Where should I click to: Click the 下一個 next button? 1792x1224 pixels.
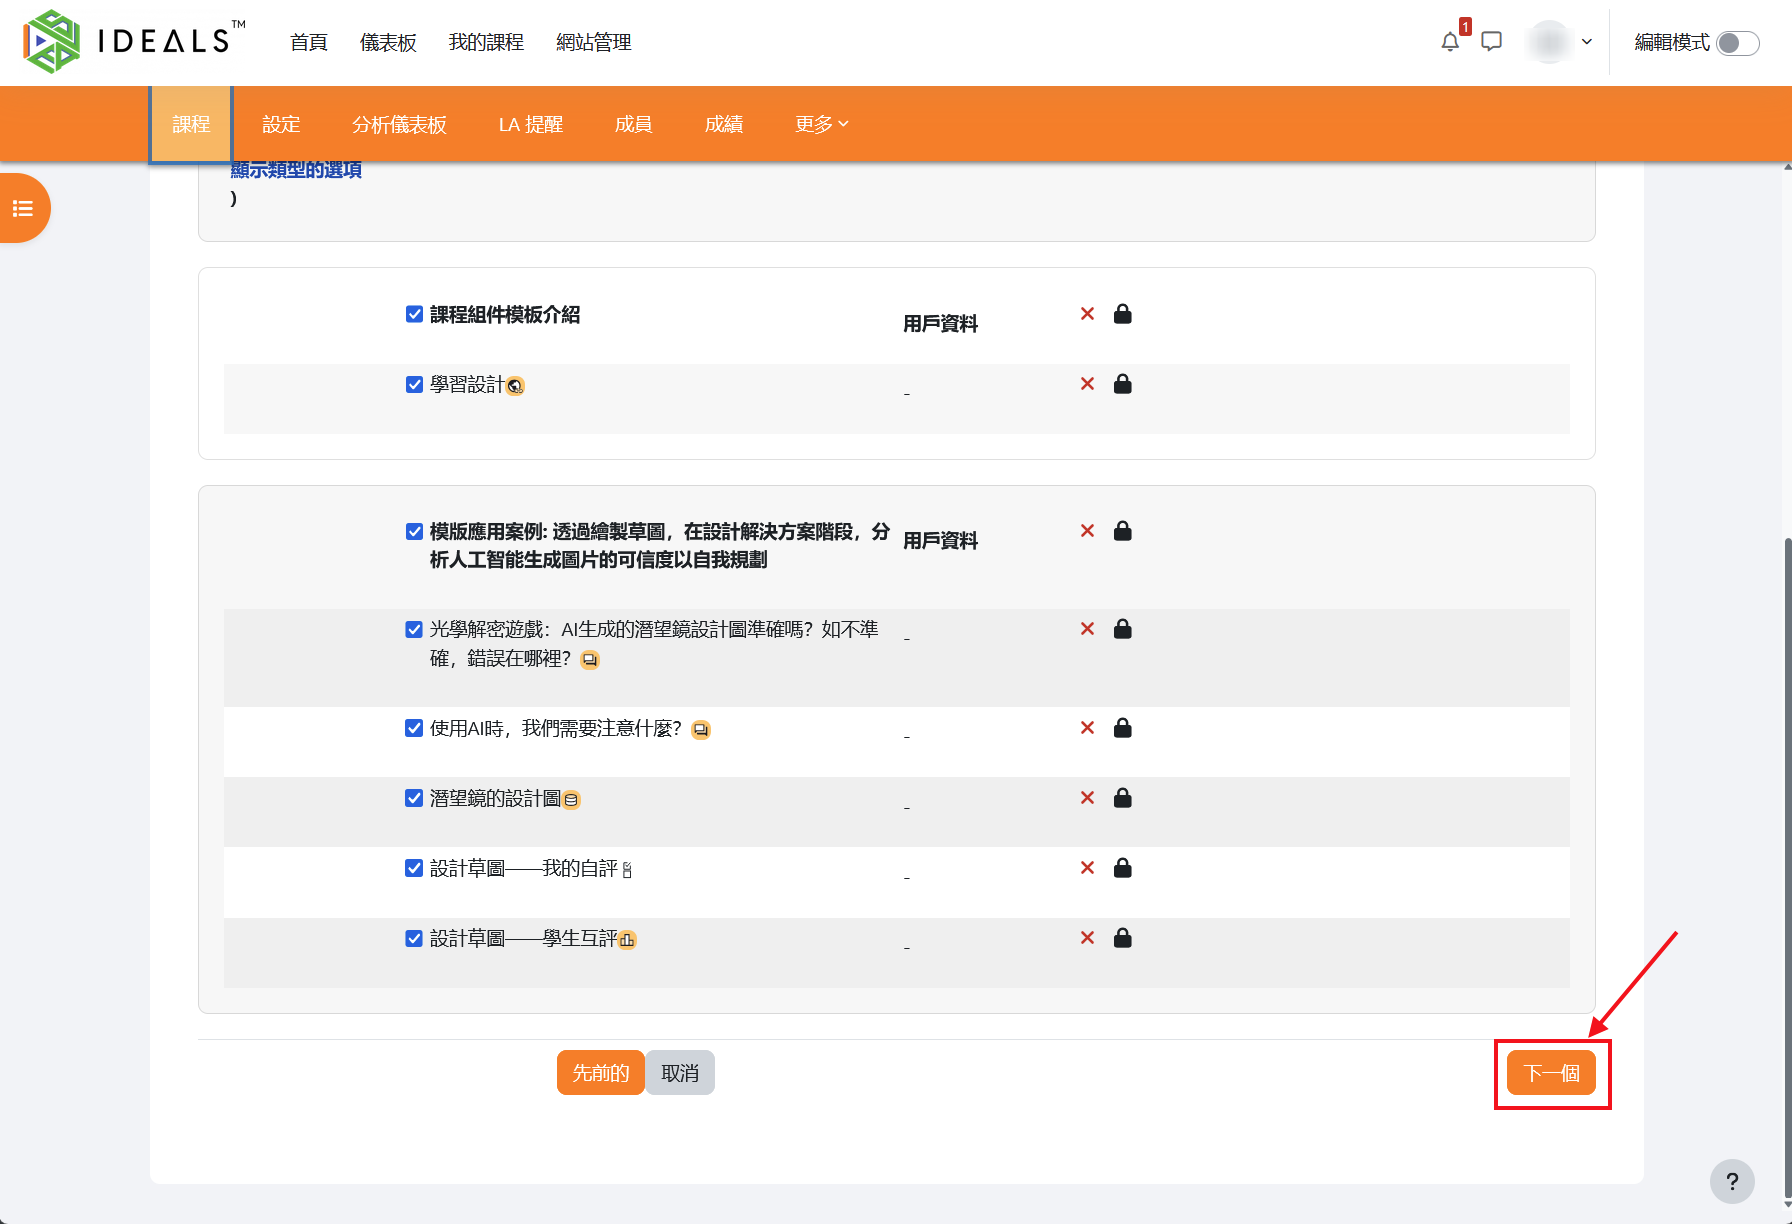click(1551, 1073)
